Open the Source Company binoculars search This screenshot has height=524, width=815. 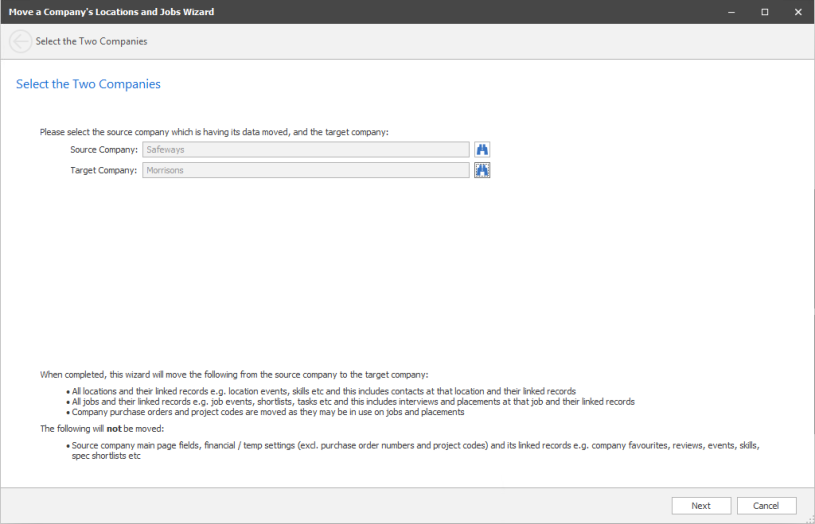tap(482, 150)
